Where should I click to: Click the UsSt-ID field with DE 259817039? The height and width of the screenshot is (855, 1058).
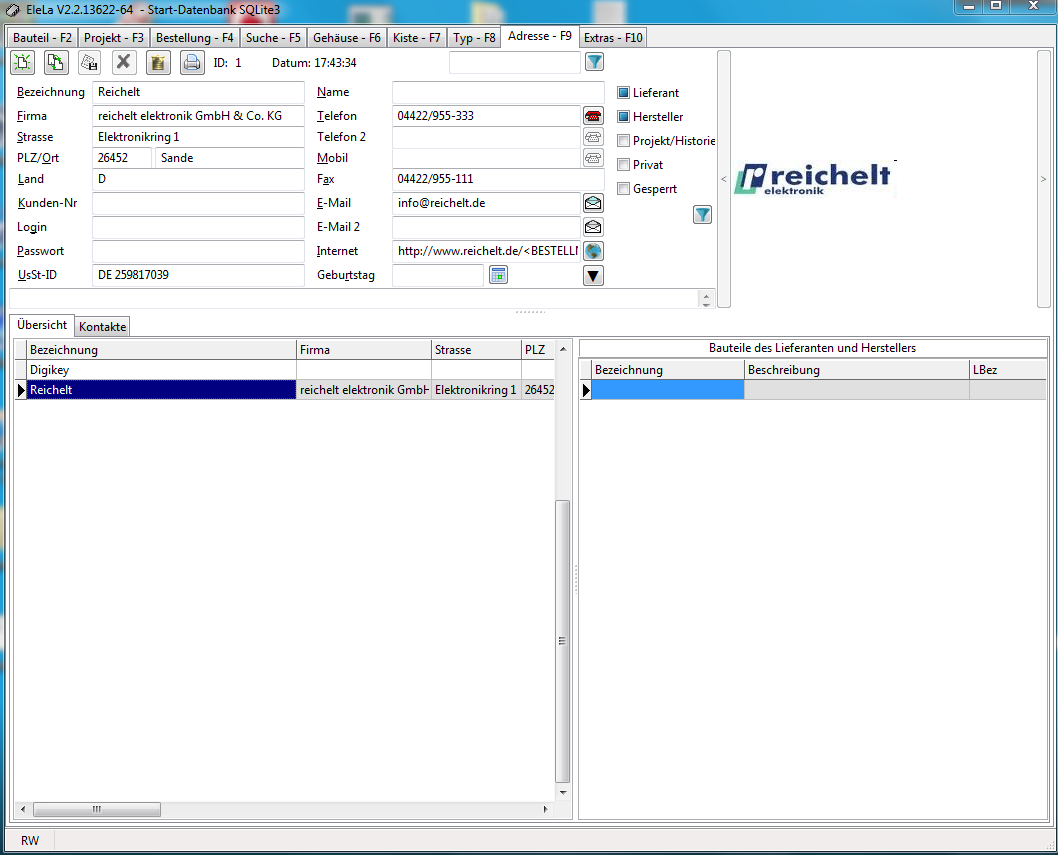coord(198,275)
